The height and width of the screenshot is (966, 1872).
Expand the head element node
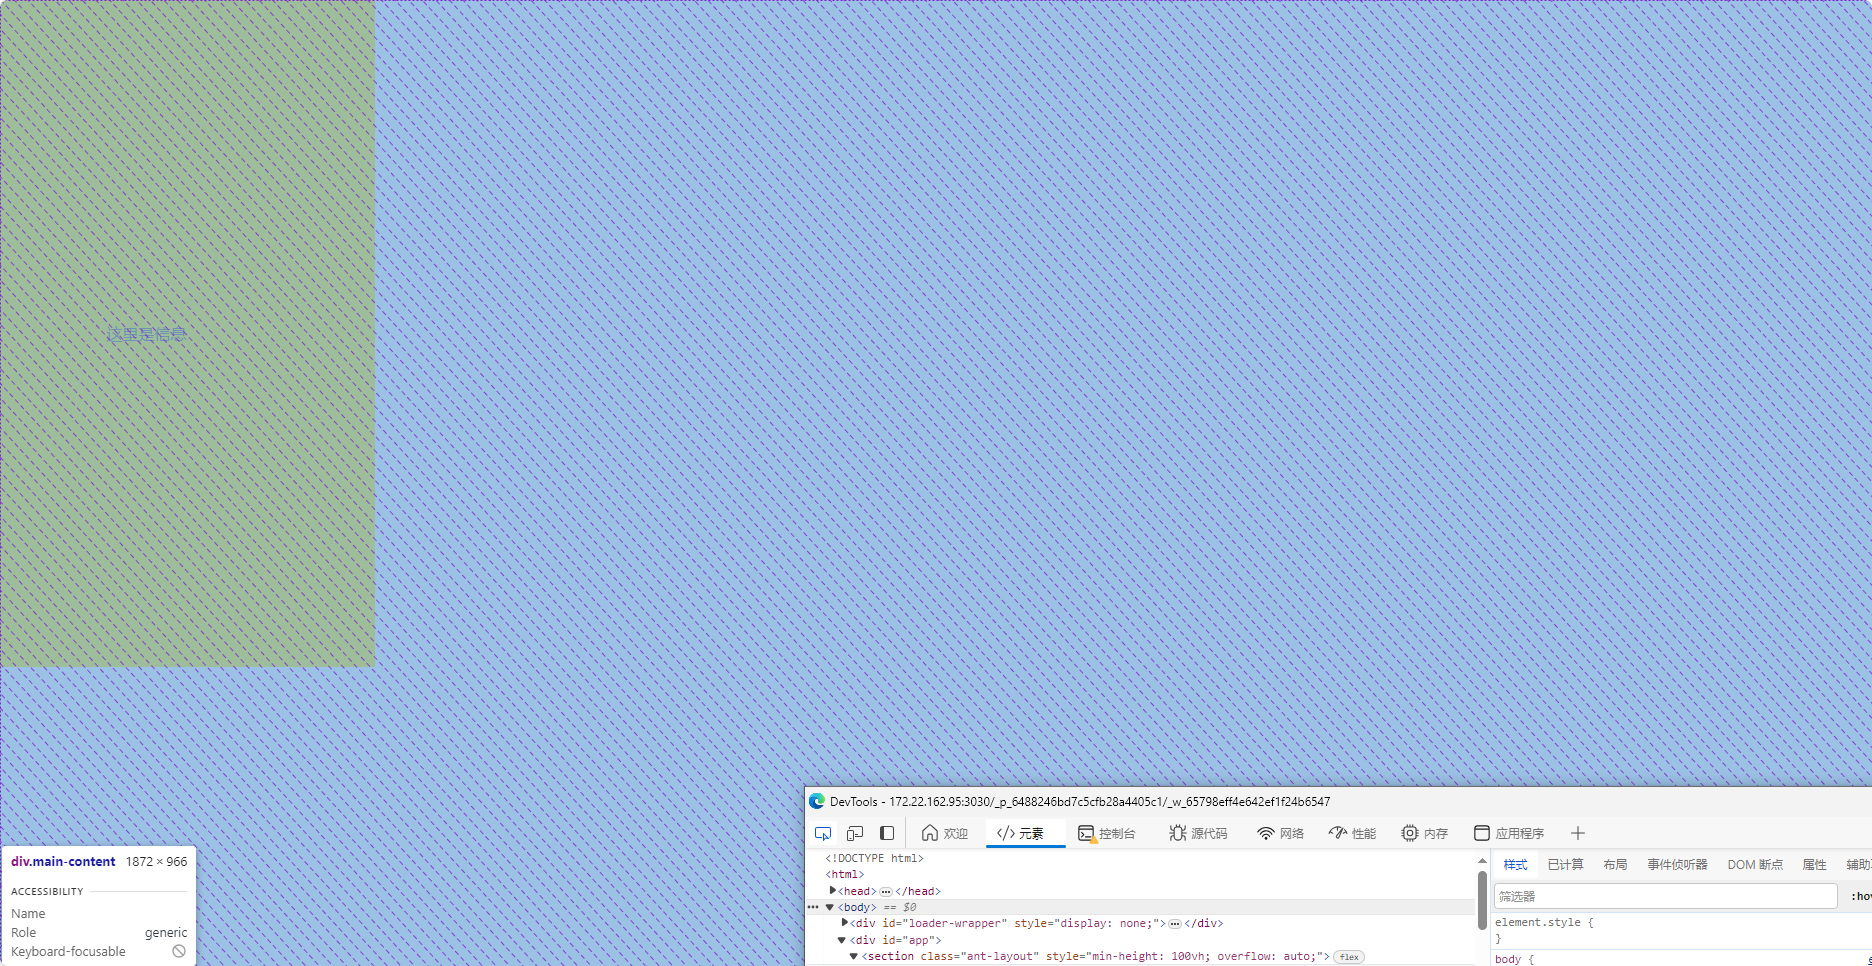[x=833, y=890]
